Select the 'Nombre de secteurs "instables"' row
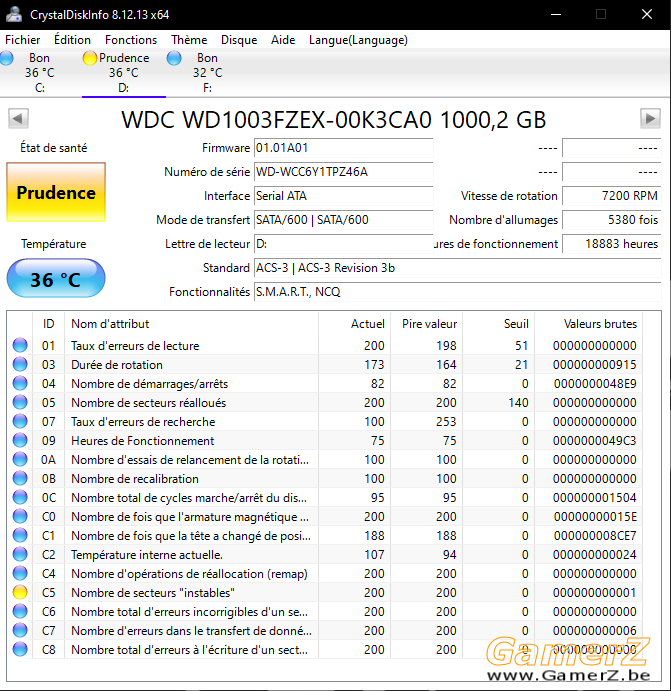 point(327,592)
